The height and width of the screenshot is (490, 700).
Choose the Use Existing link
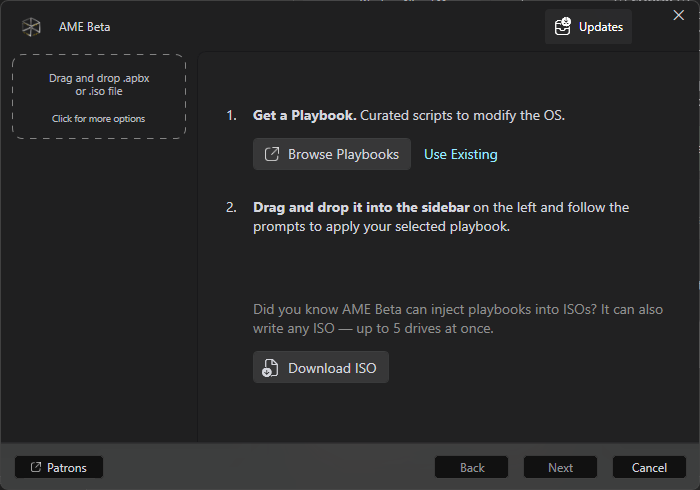point(460,154)
